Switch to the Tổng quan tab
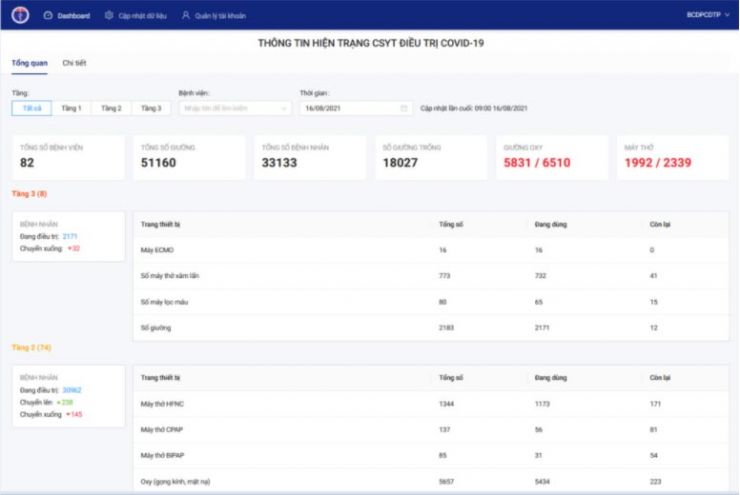 pos(29,63)
